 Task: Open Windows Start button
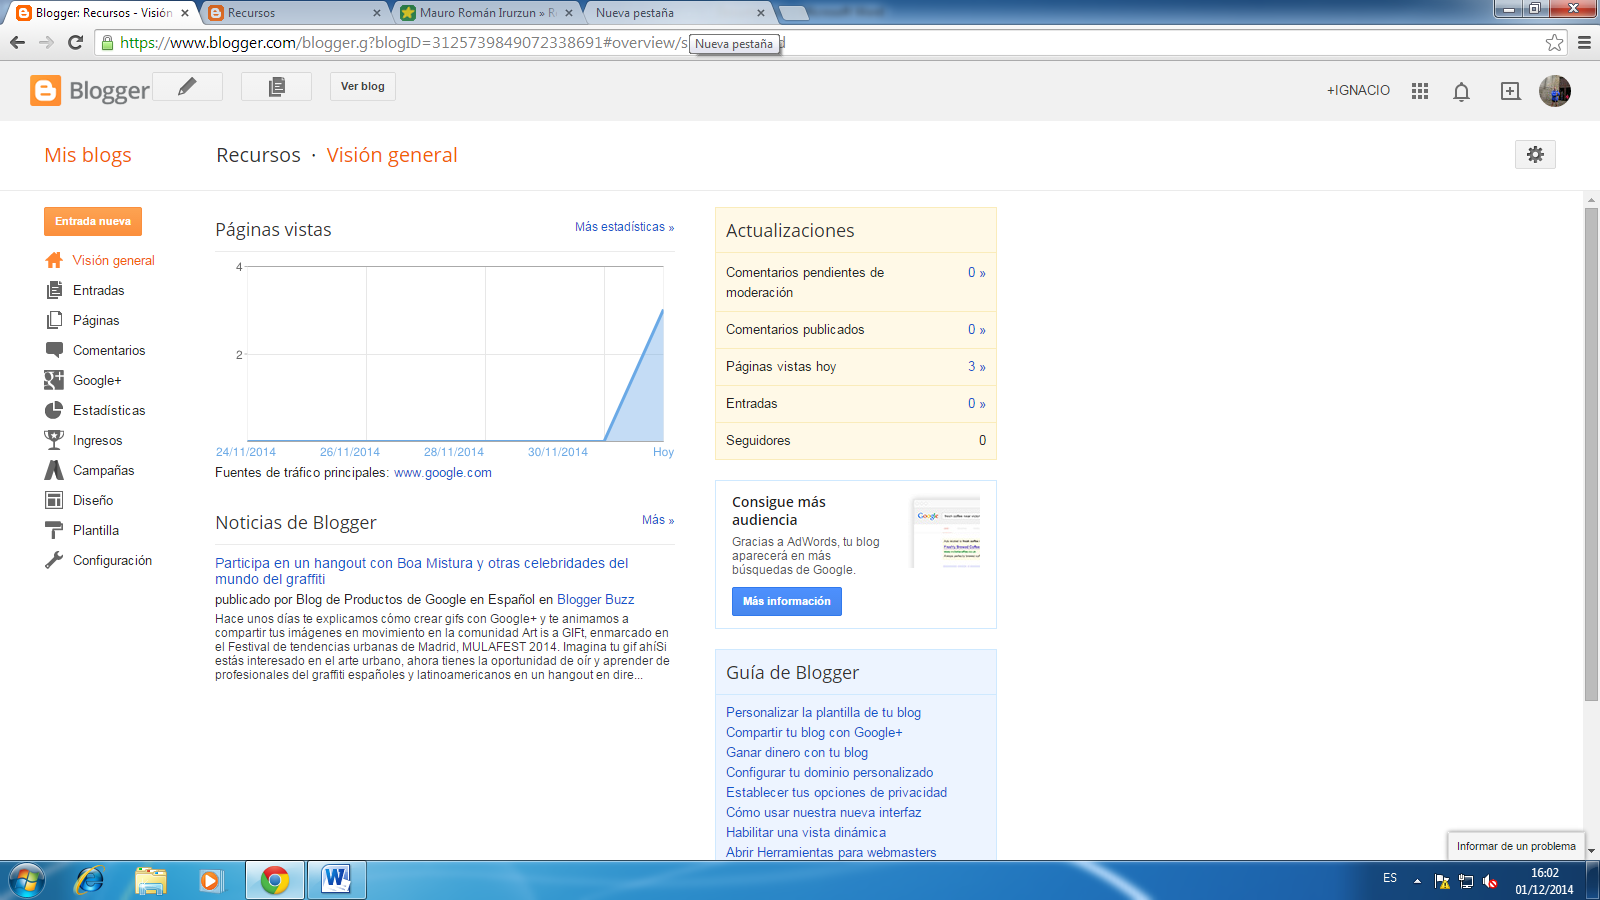tap(27, 880)
